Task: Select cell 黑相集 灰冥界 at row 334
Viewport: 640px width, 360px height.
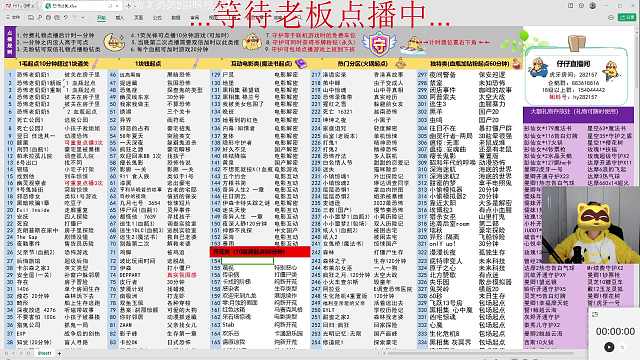Action: (x=450, y=342)
